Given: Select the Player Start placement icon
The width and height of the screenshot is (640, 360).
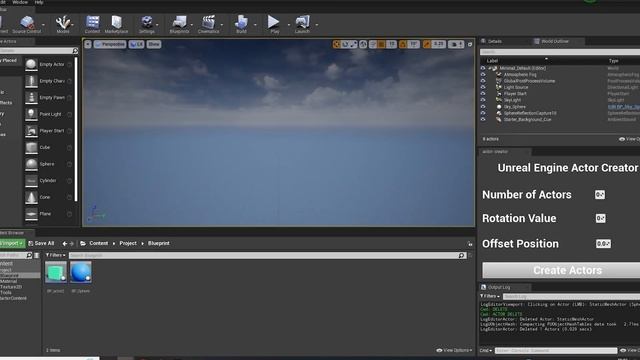Looking at the screenshot, I should tap(31, 131).
